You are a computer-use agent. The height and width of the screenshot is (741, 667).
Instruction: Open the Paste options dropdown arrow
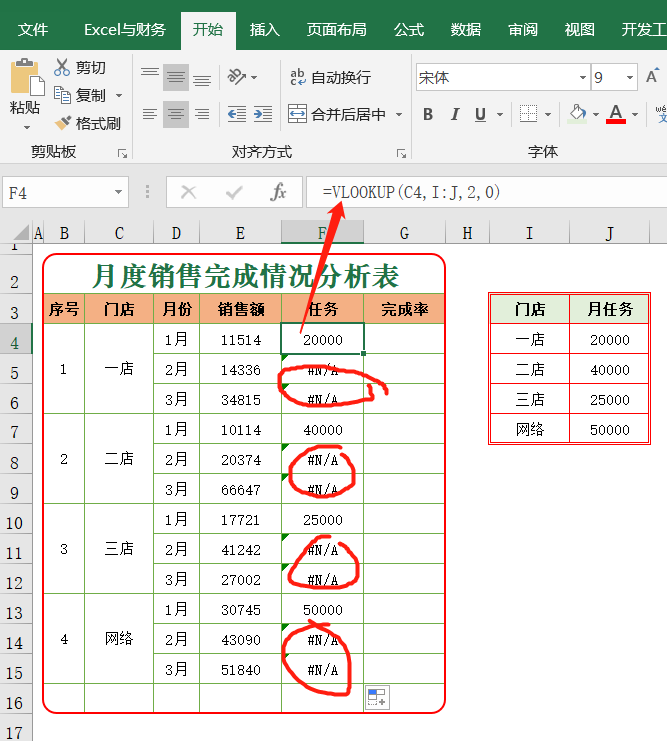click(x=27, y=128)
